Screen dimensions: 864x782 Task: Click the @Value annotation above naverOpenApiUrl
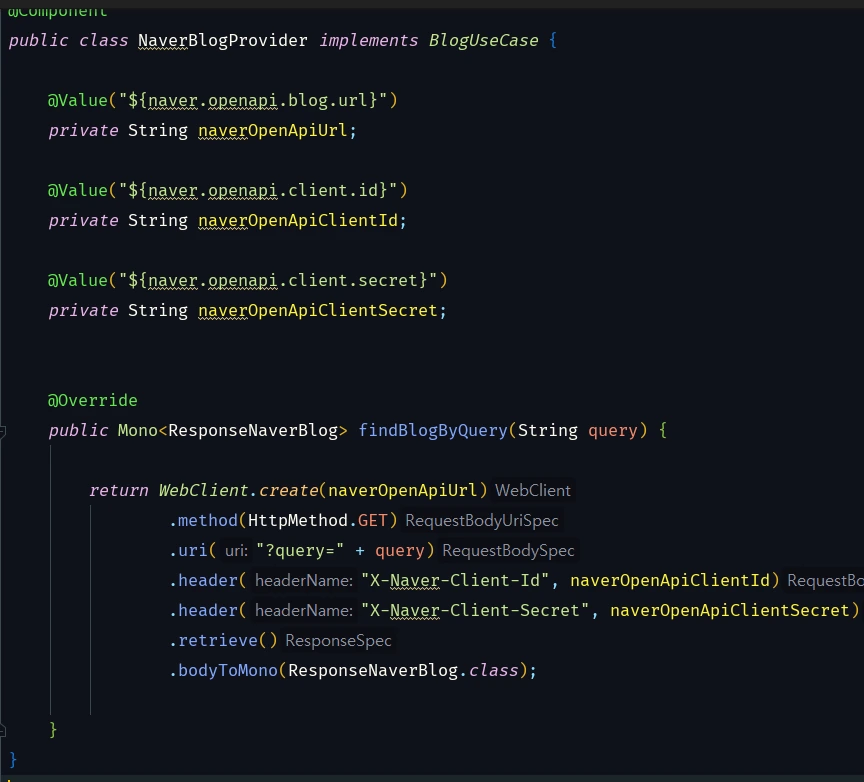tap(78, 100)
